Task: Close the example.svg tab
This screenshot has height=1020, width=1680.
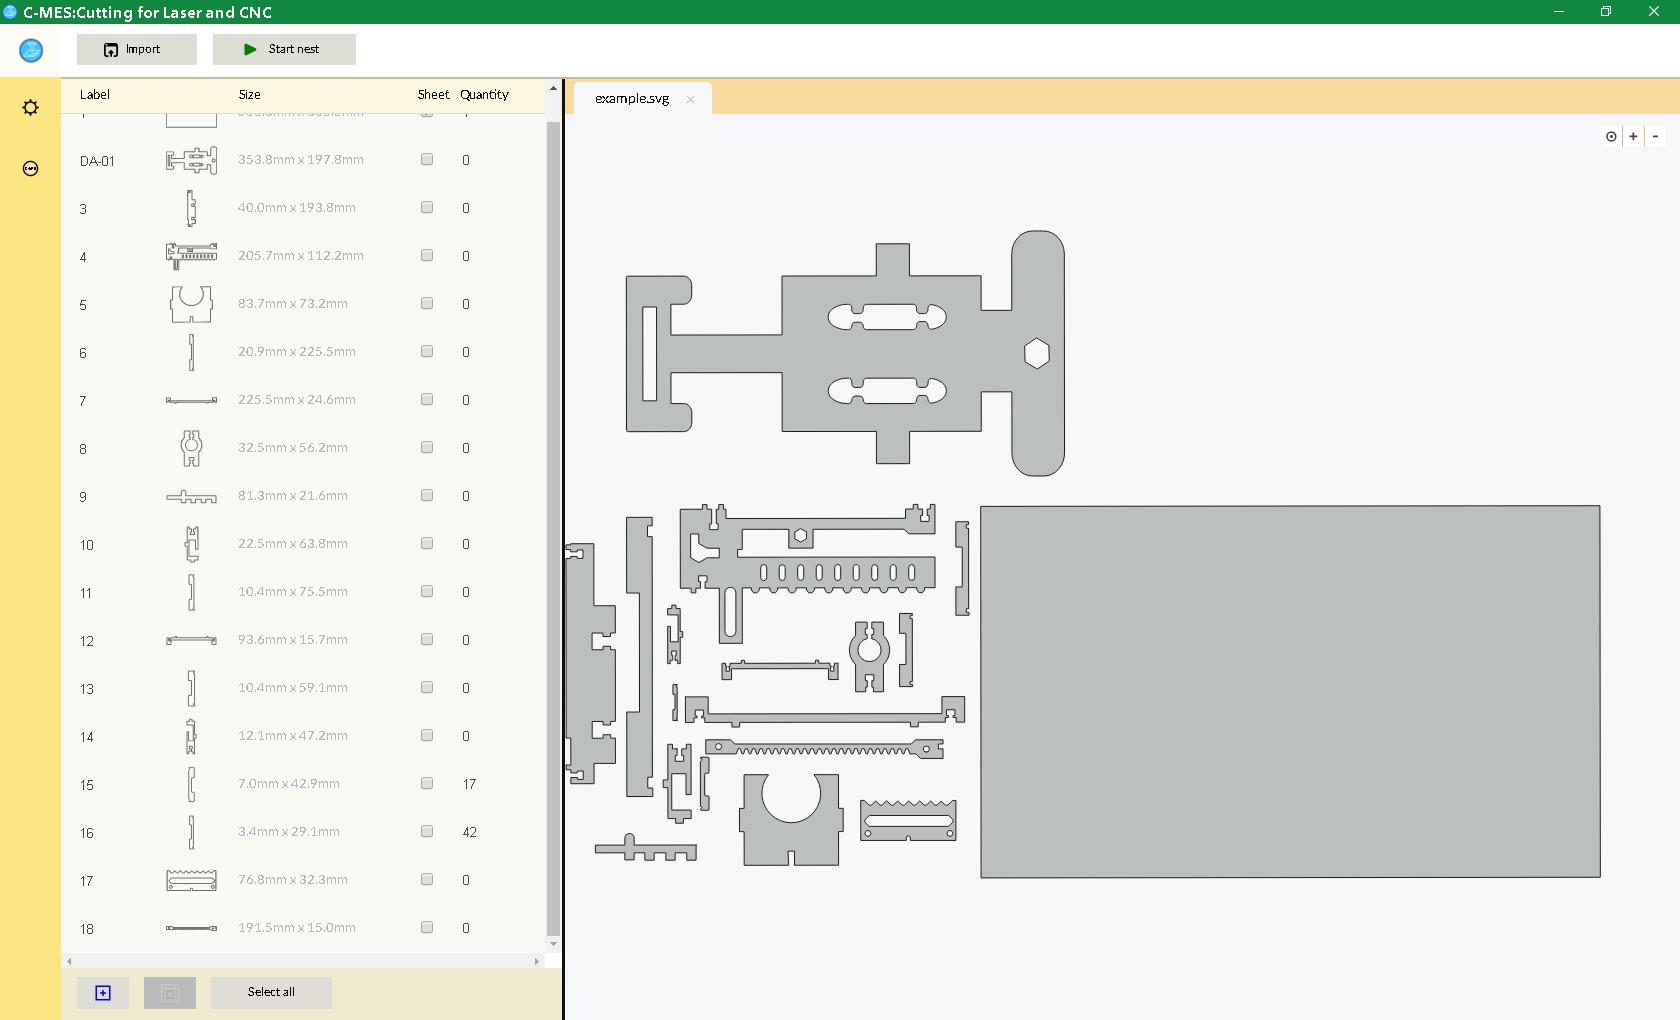Action: [x=690, y=99]
